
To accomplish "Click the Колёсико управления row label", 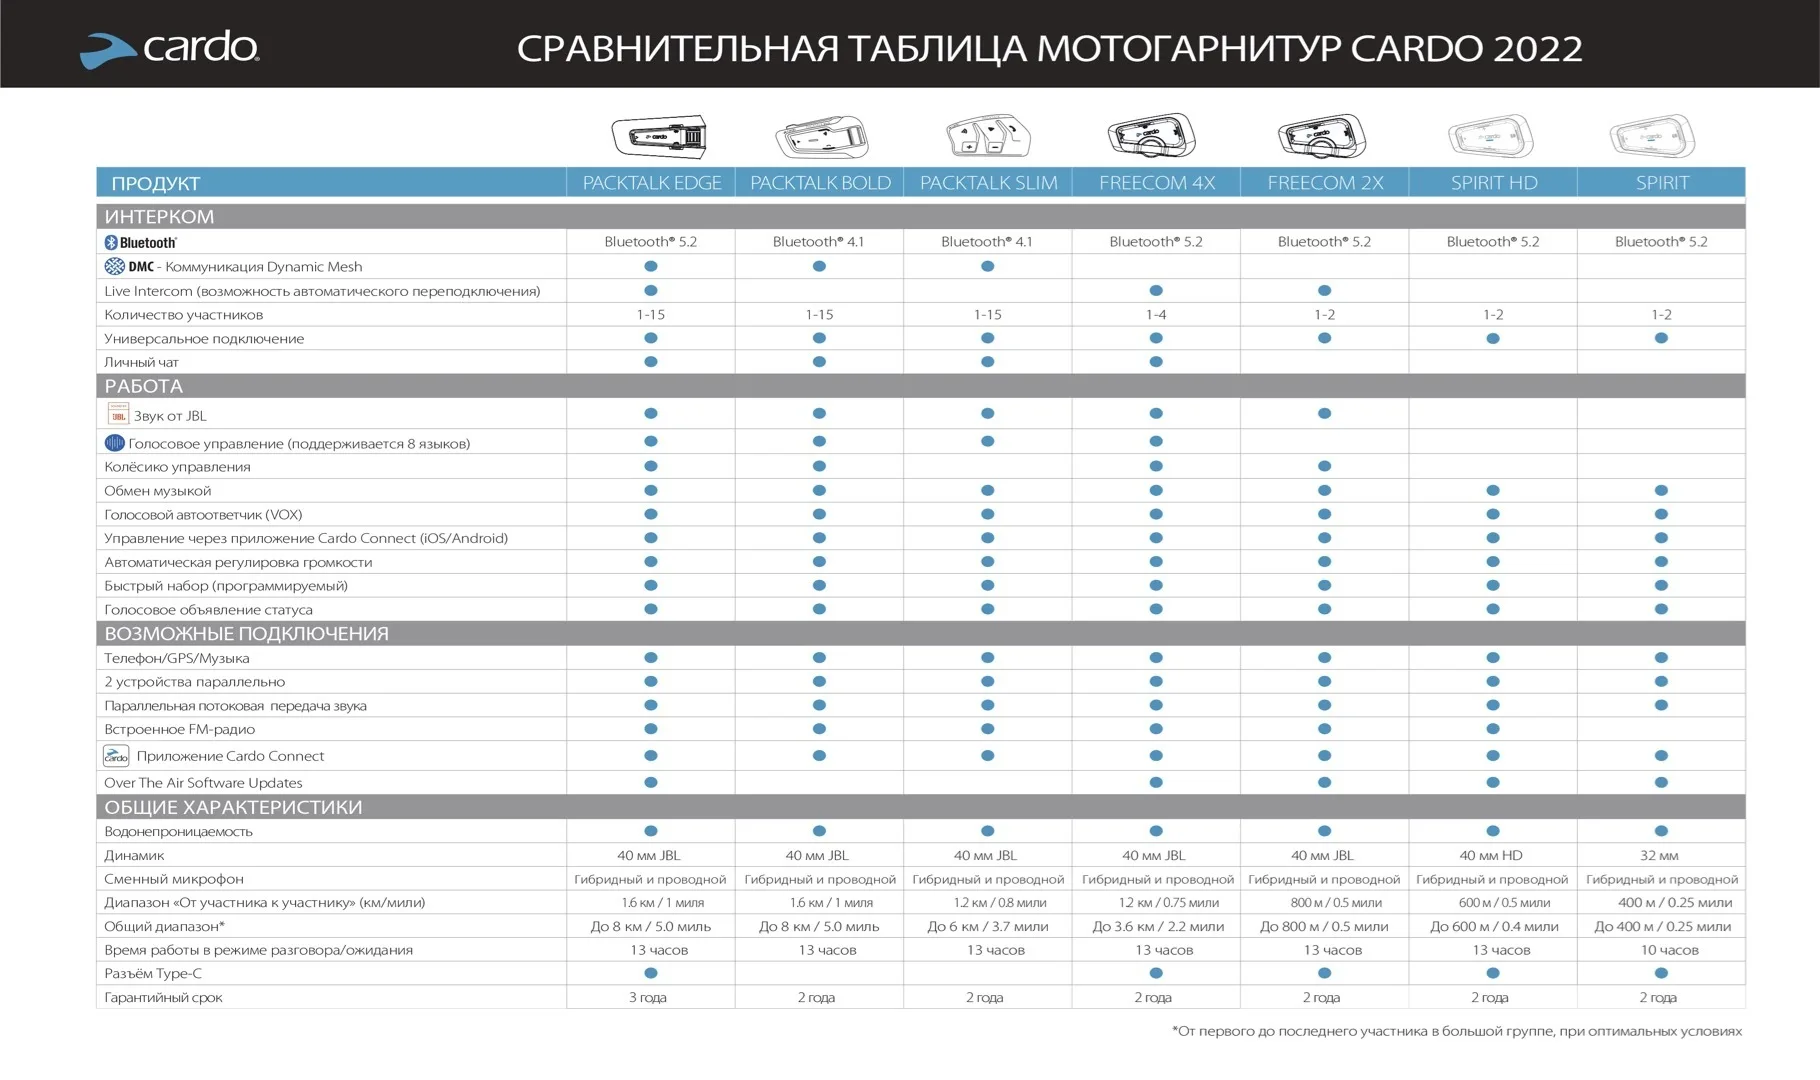I will pos(177,467).
